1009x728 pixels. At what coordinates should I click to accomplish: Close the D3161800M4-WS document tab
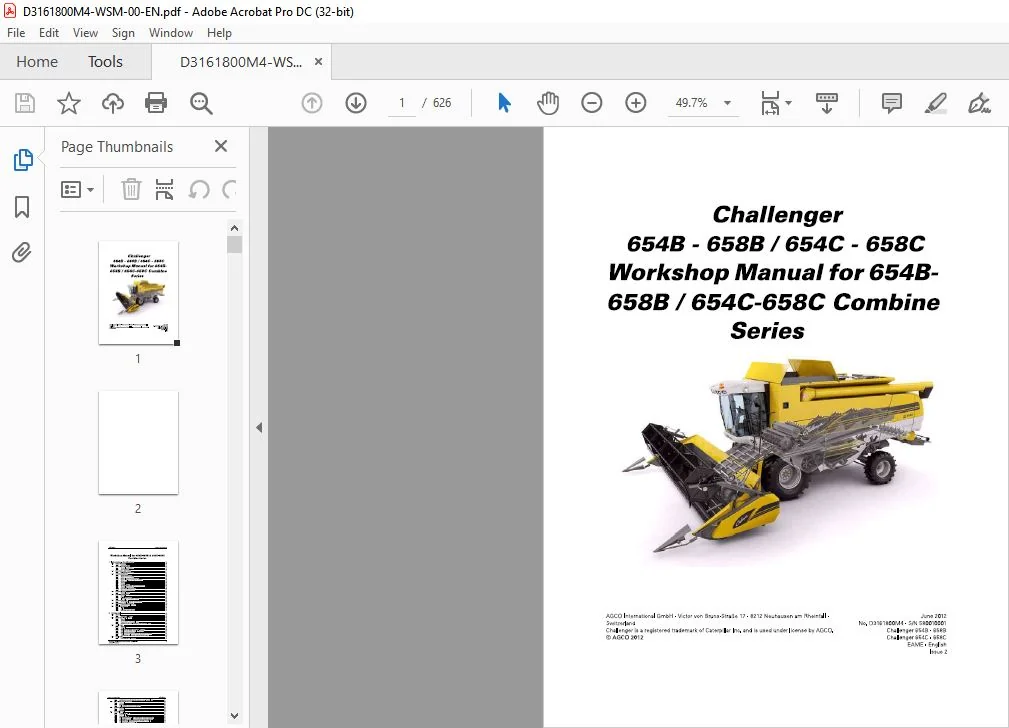coord(318,62)
